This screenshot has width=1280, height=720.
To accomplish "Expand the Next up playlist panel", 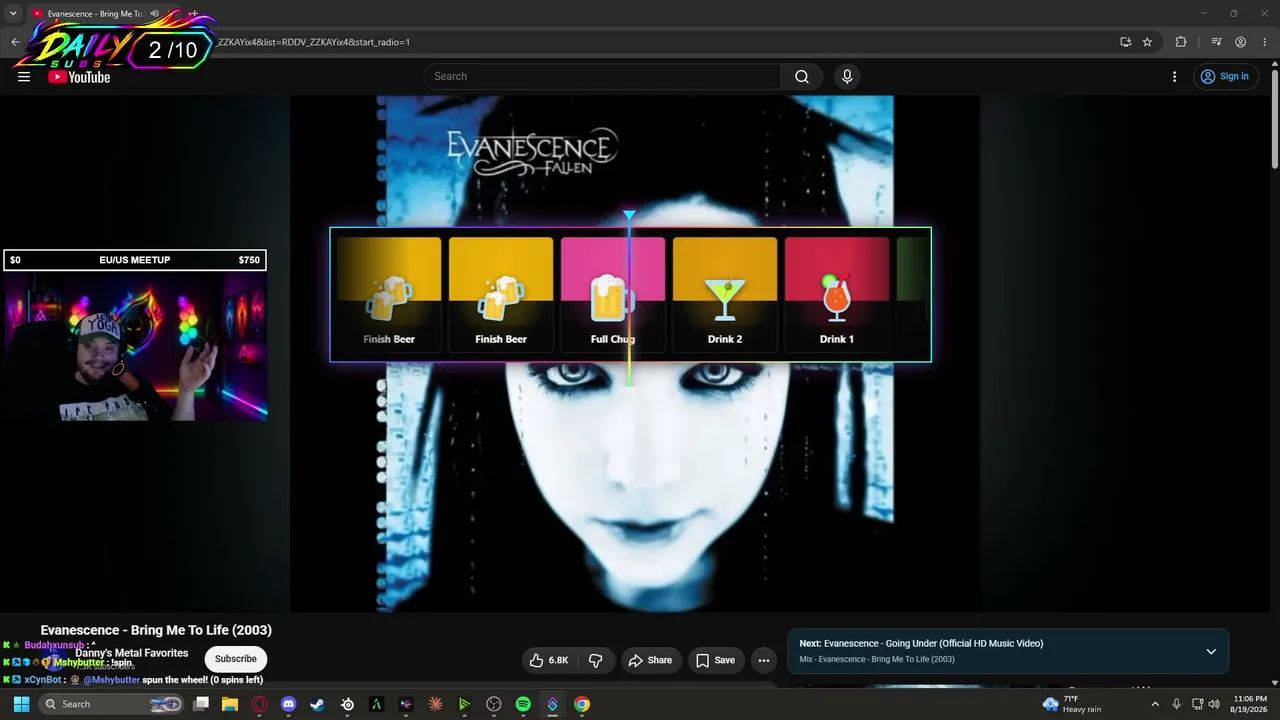I will click(x=1211, y=652).
